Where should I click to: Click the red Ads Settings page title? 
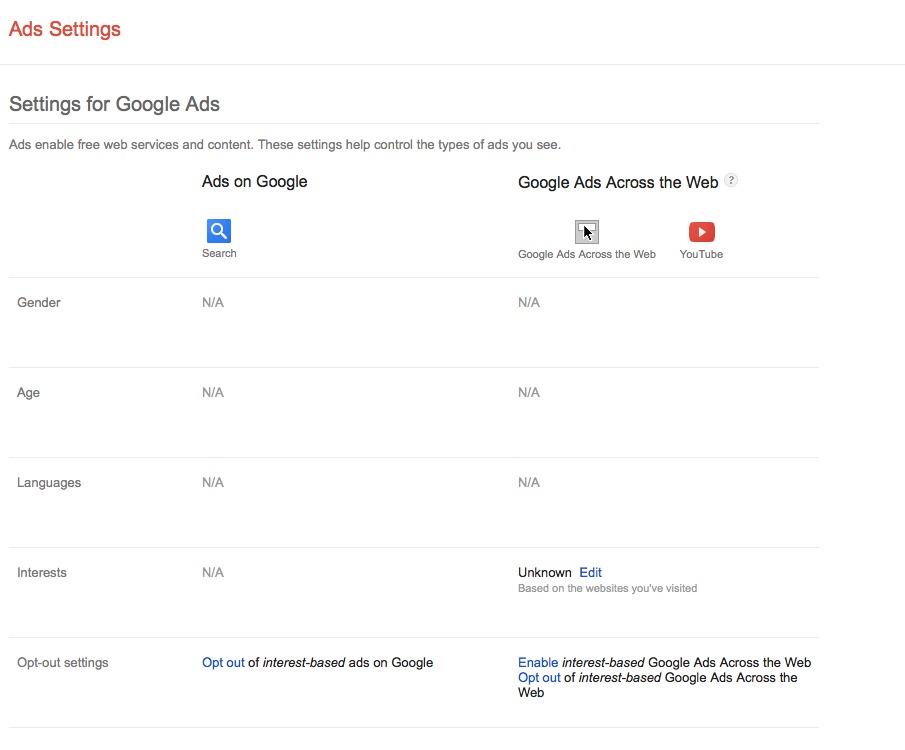click(65, 29)
